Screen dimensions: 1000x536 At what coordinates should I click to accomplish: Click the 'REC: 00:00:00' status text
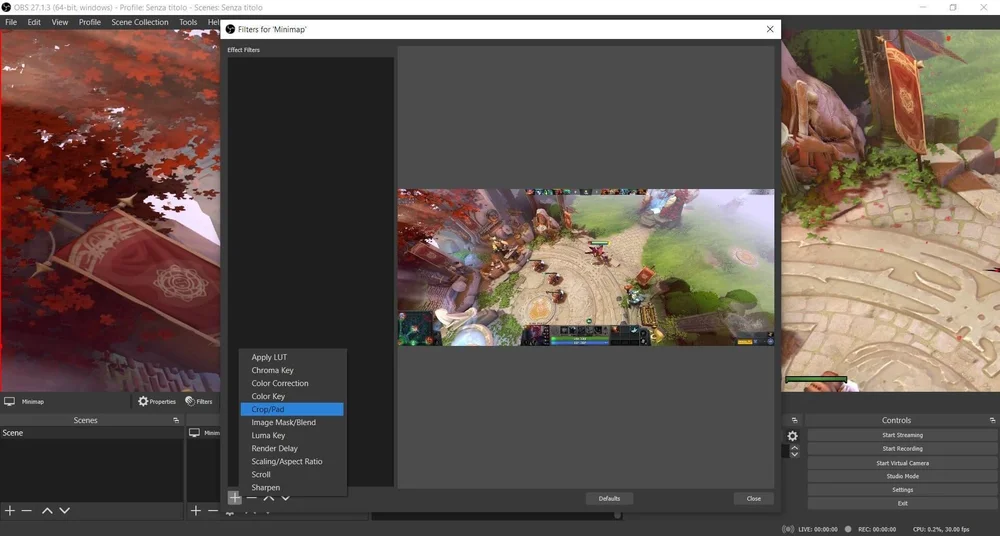(x=877, y=529)
